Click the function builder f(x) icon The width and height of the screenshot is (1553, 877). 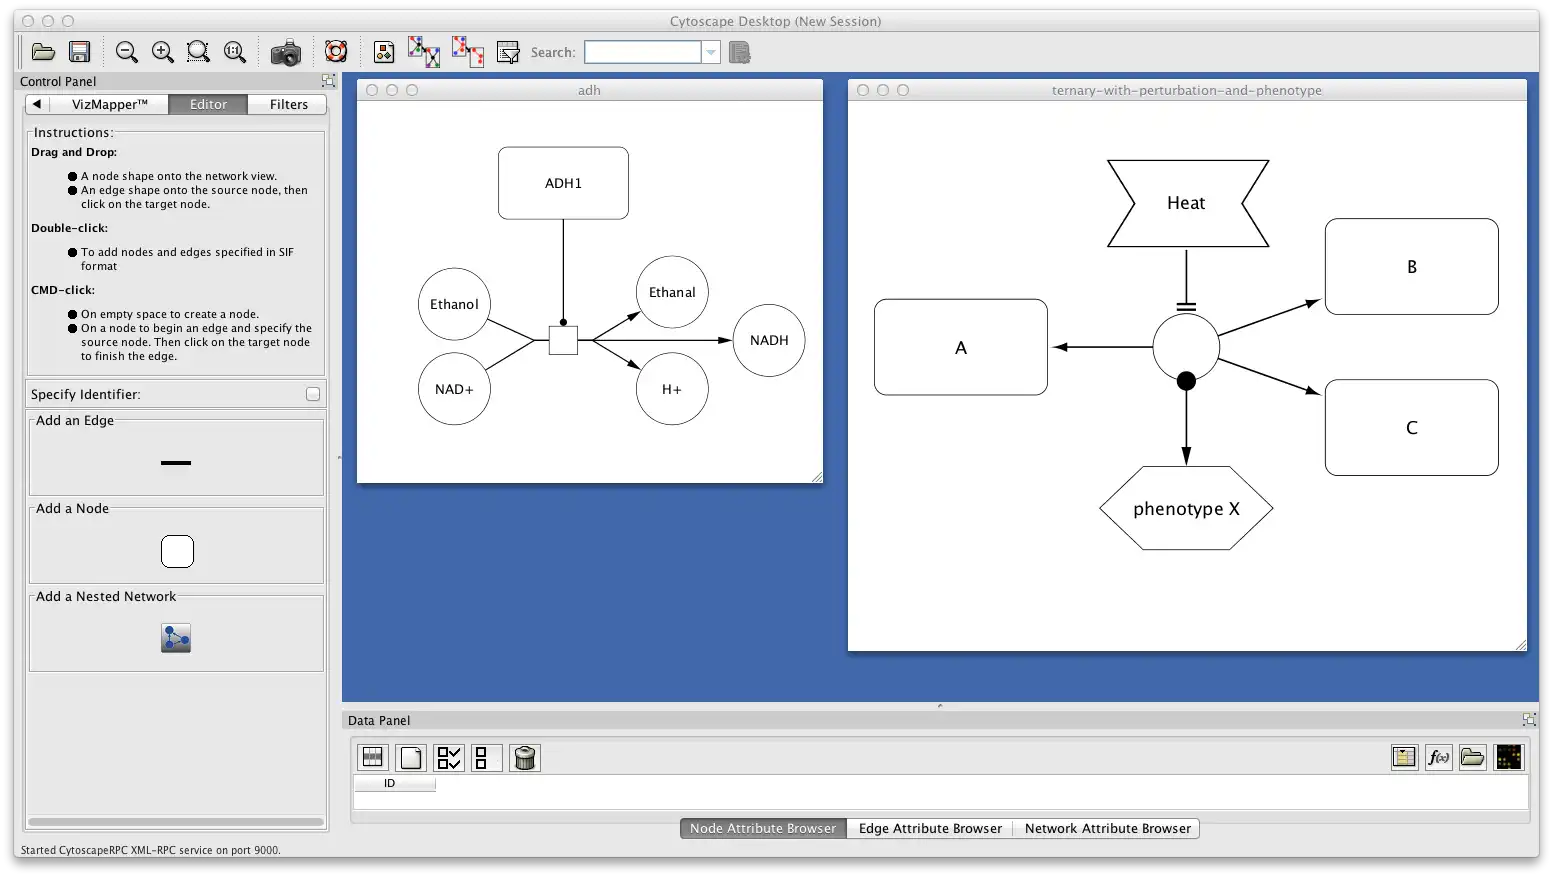pos(1438,758)
